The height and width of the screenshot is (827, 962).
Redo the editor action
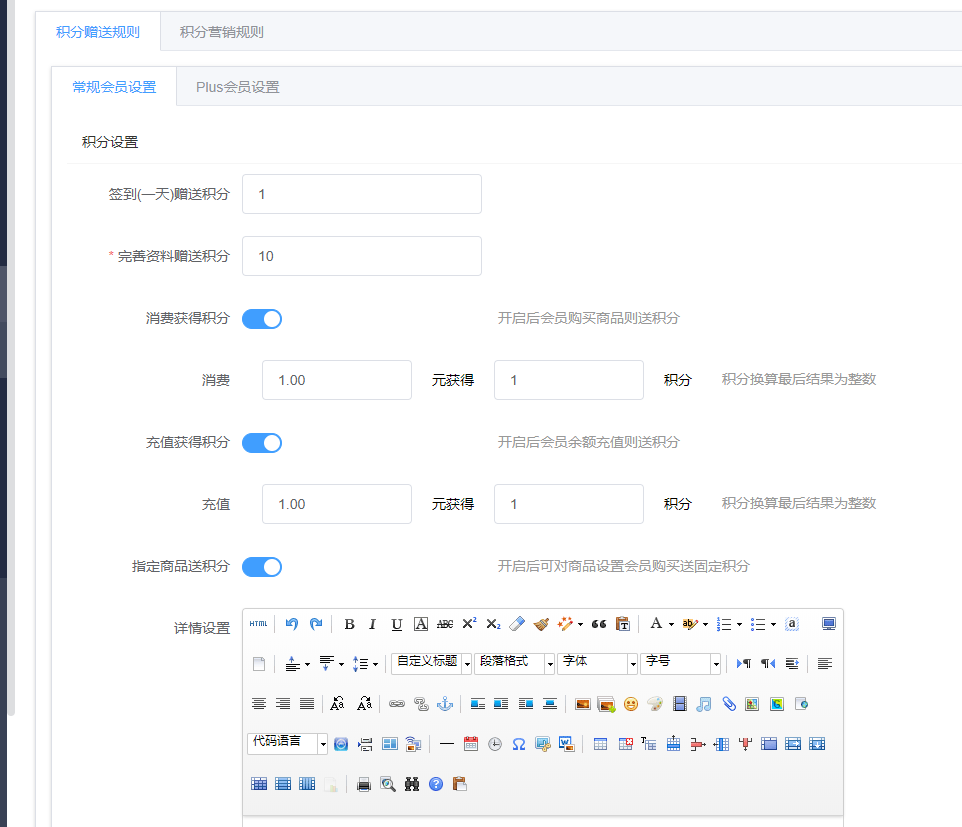(316, 624)
